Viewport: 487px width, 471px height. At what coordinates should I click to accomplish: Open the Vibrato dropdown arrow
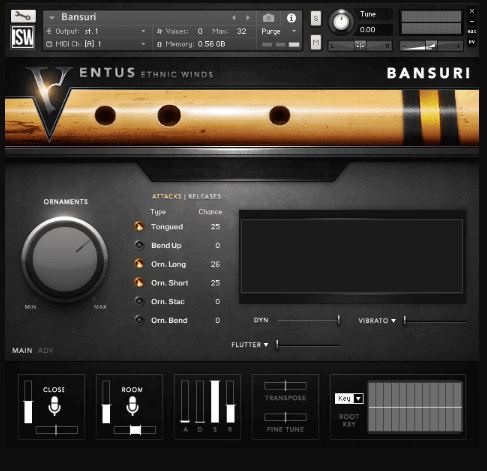point(393,321)
